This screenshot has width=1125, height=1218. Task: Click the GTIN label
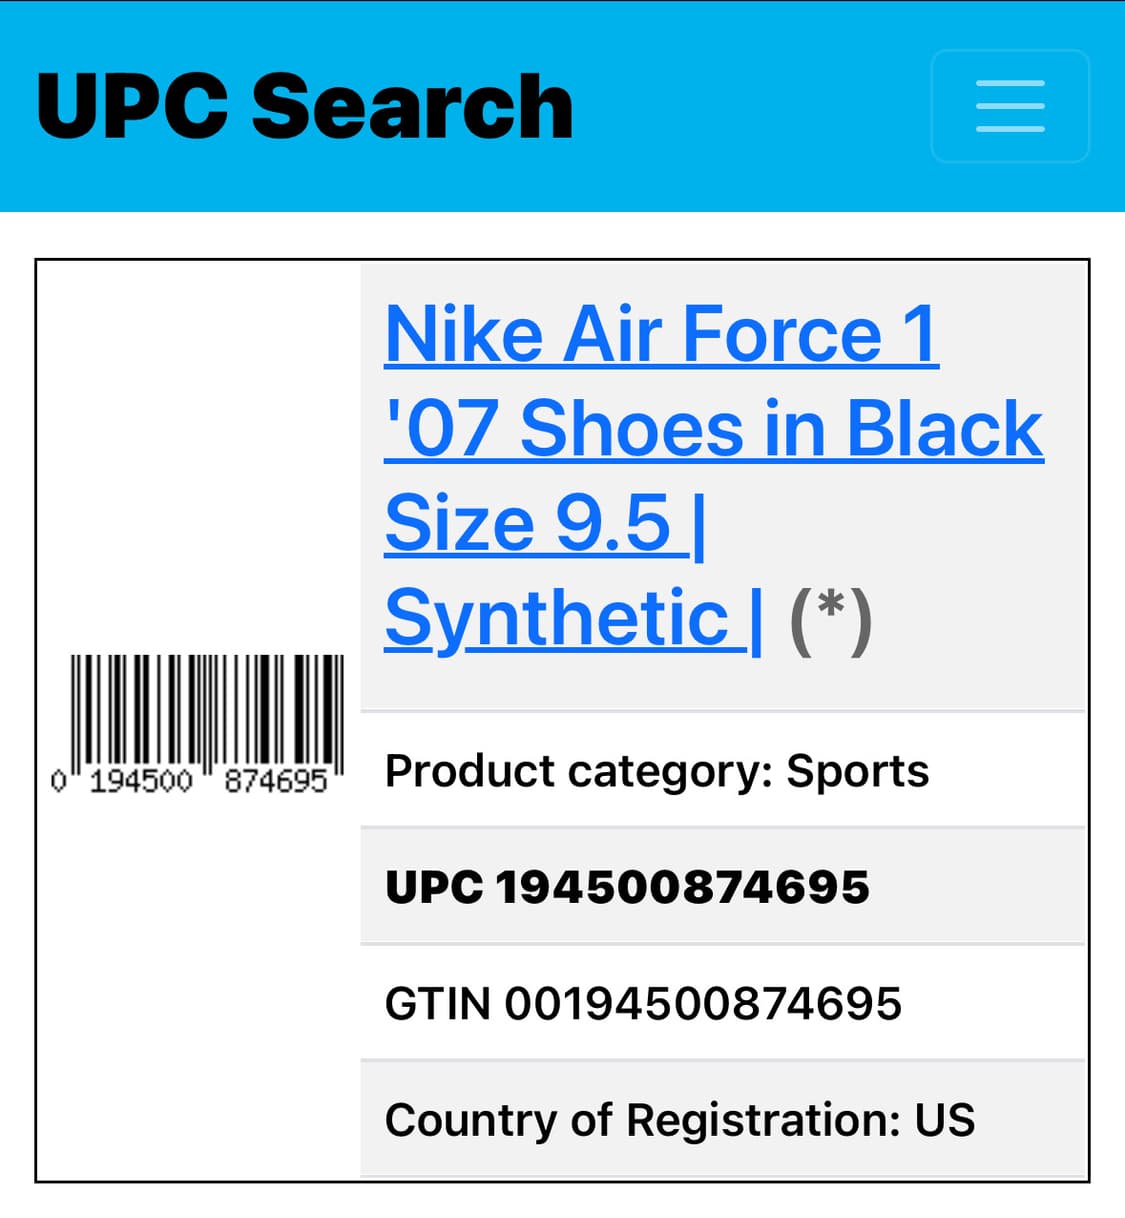(437, 1003)
